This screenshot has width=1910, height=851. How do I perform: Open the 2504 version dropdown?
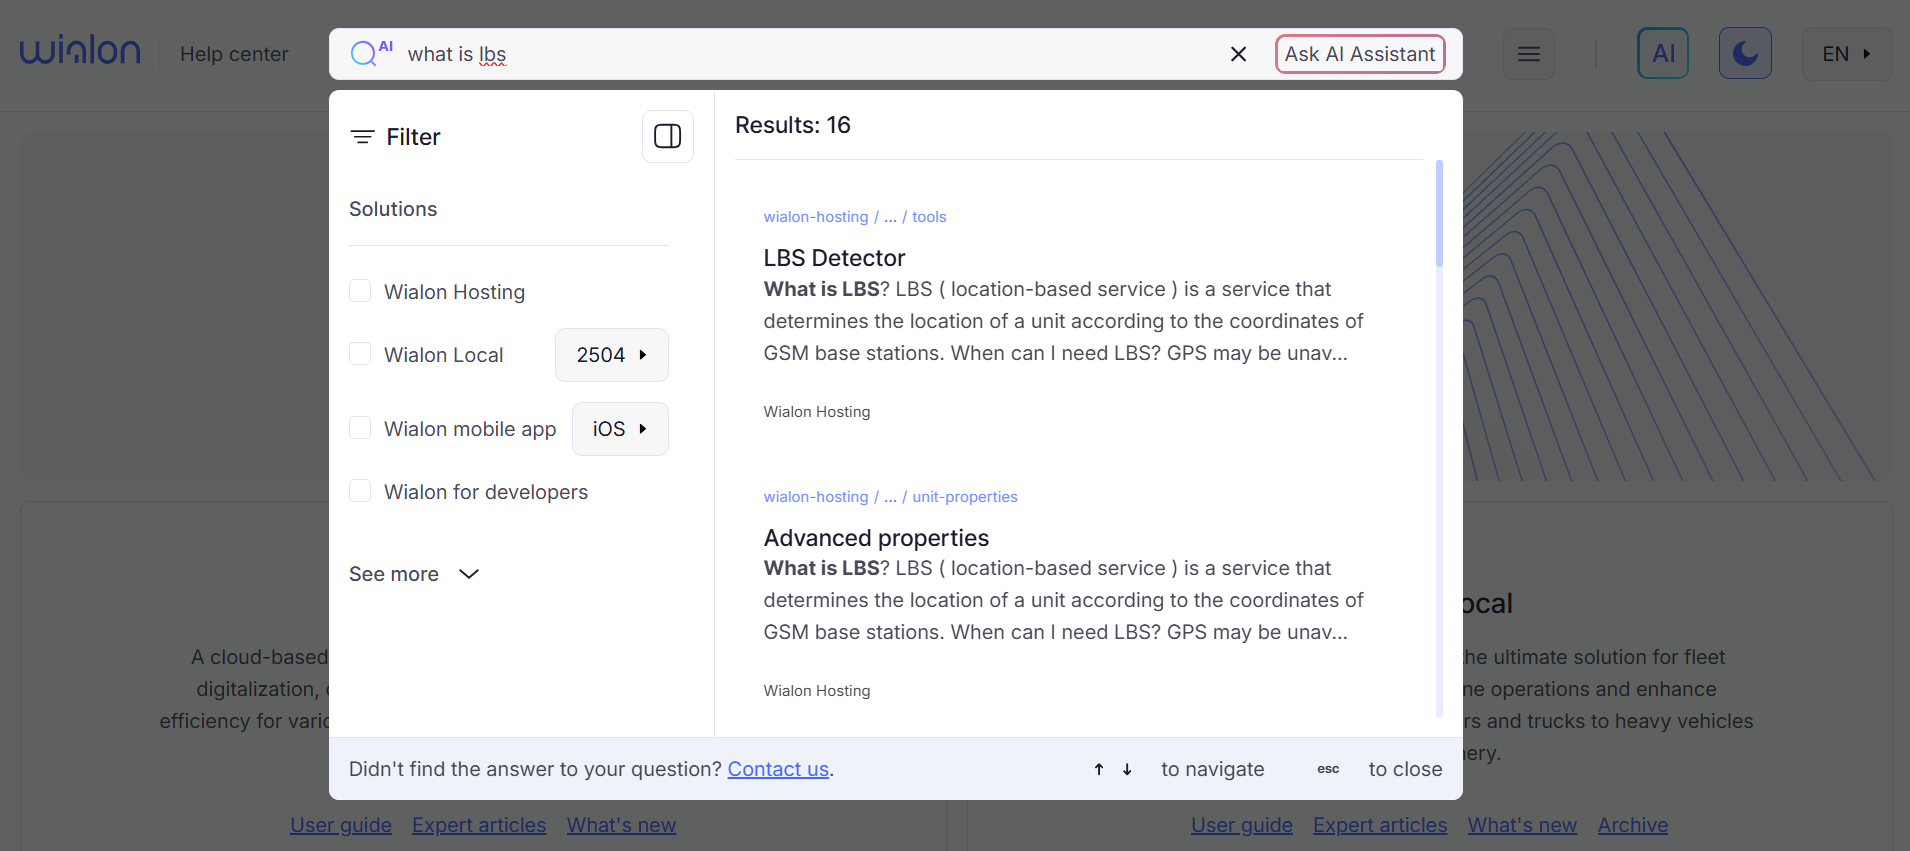click(x=612, y=355)
